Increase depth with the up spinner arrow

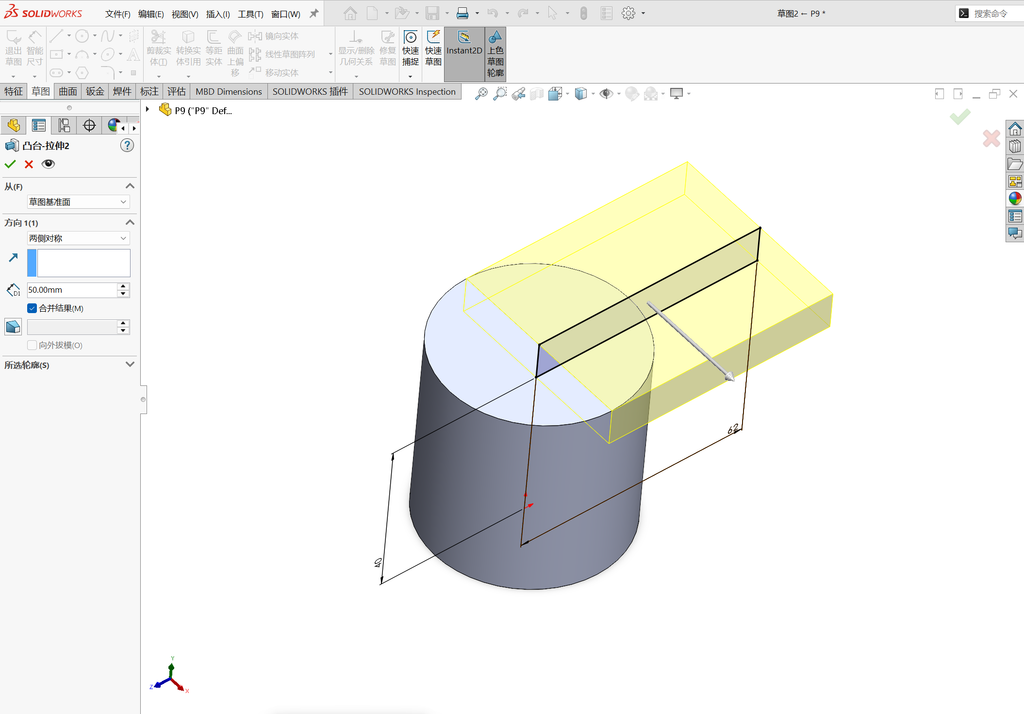[x=123, y=286]
